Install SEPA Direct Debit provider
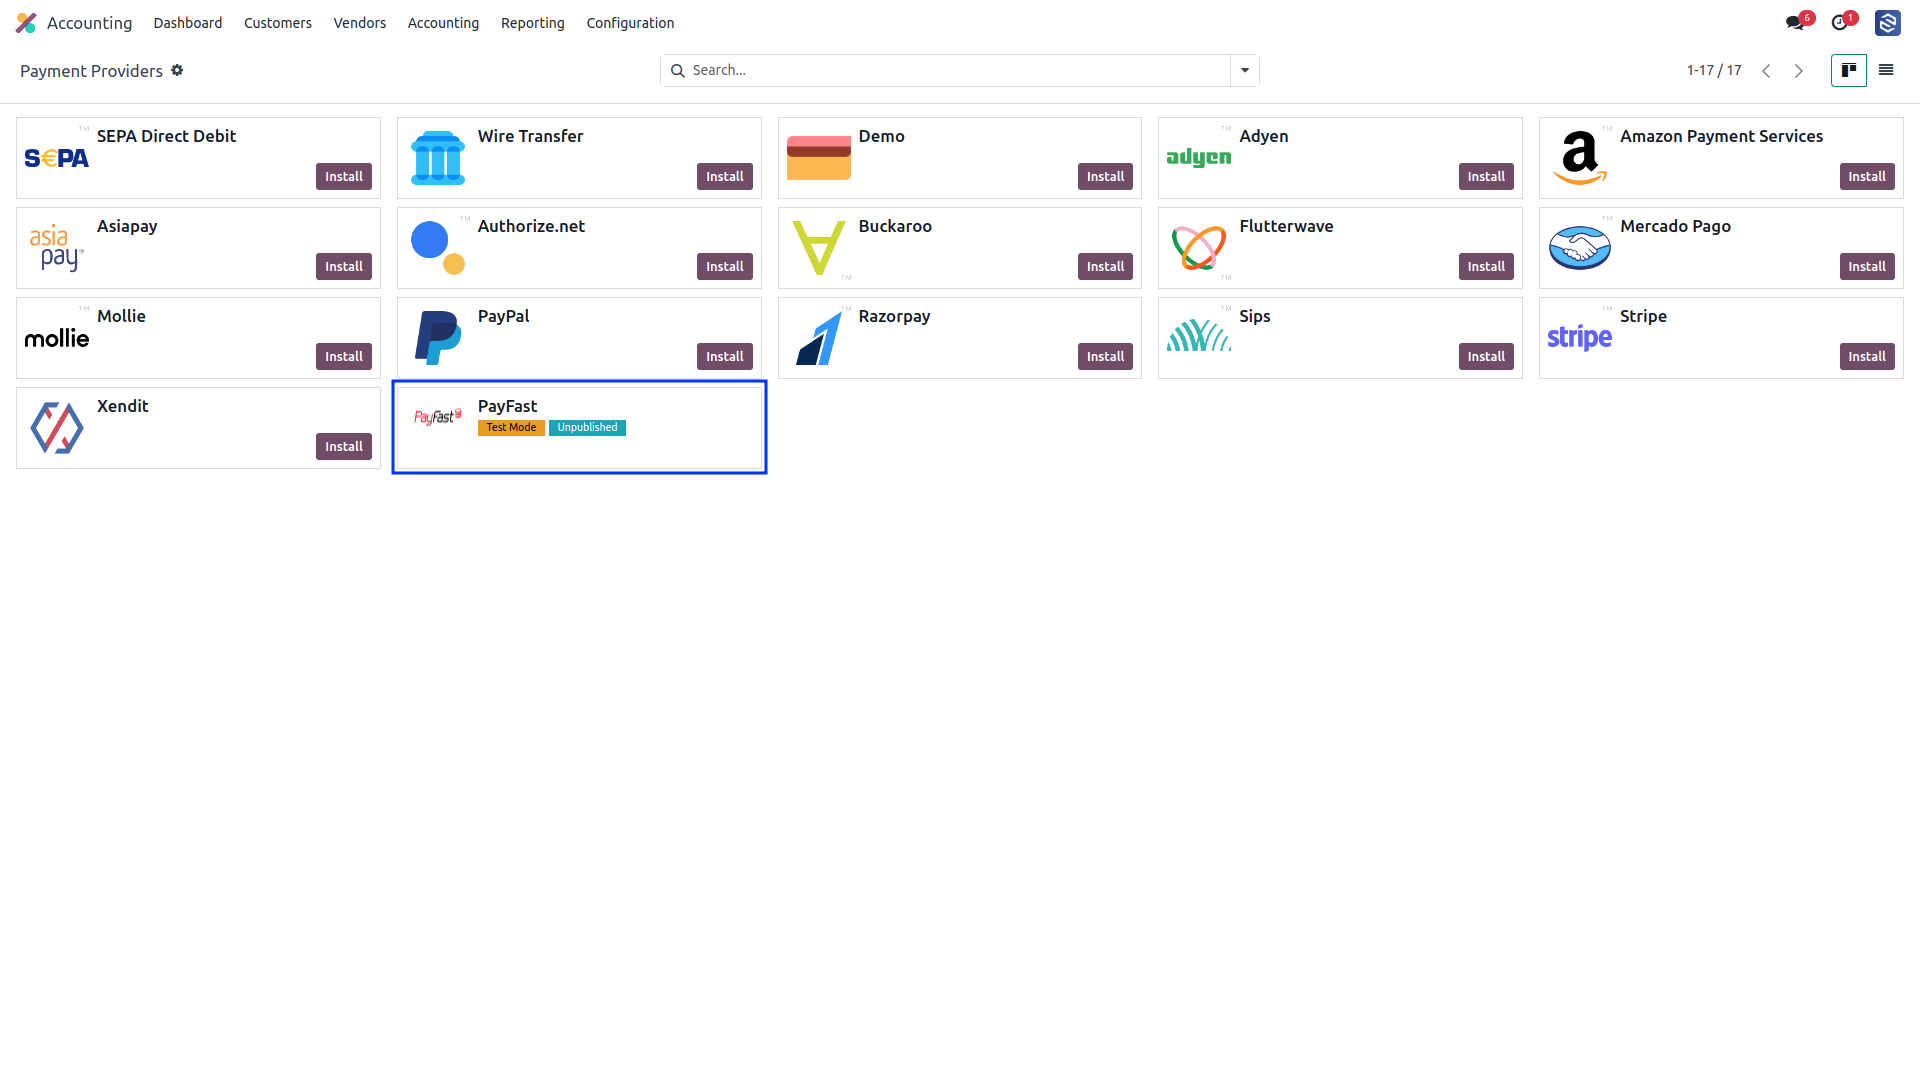Image resolution: width=1920 pixels, height=1080 pixels. pos(344,176)
